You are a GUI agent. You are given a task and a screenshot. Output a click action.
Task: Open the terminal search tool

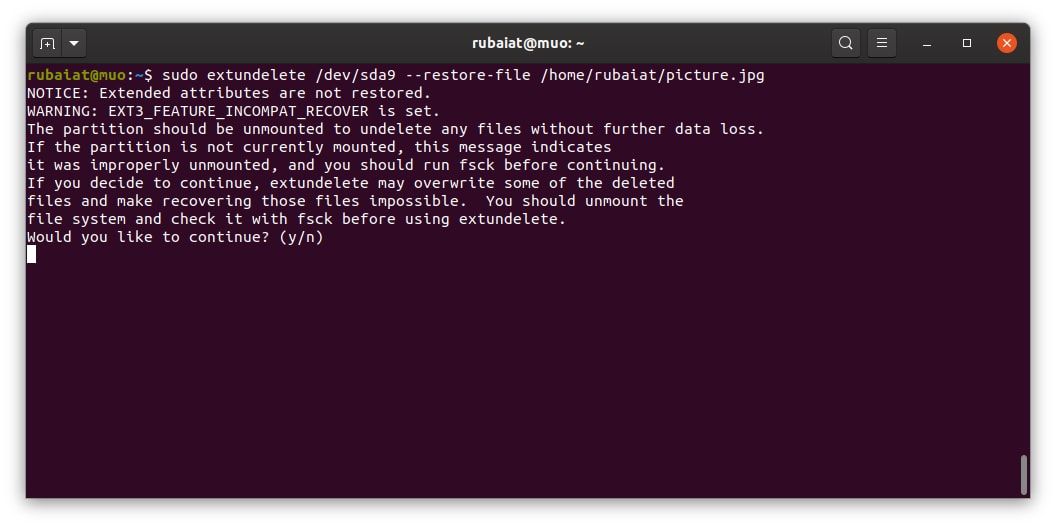(x=846, y=44)
